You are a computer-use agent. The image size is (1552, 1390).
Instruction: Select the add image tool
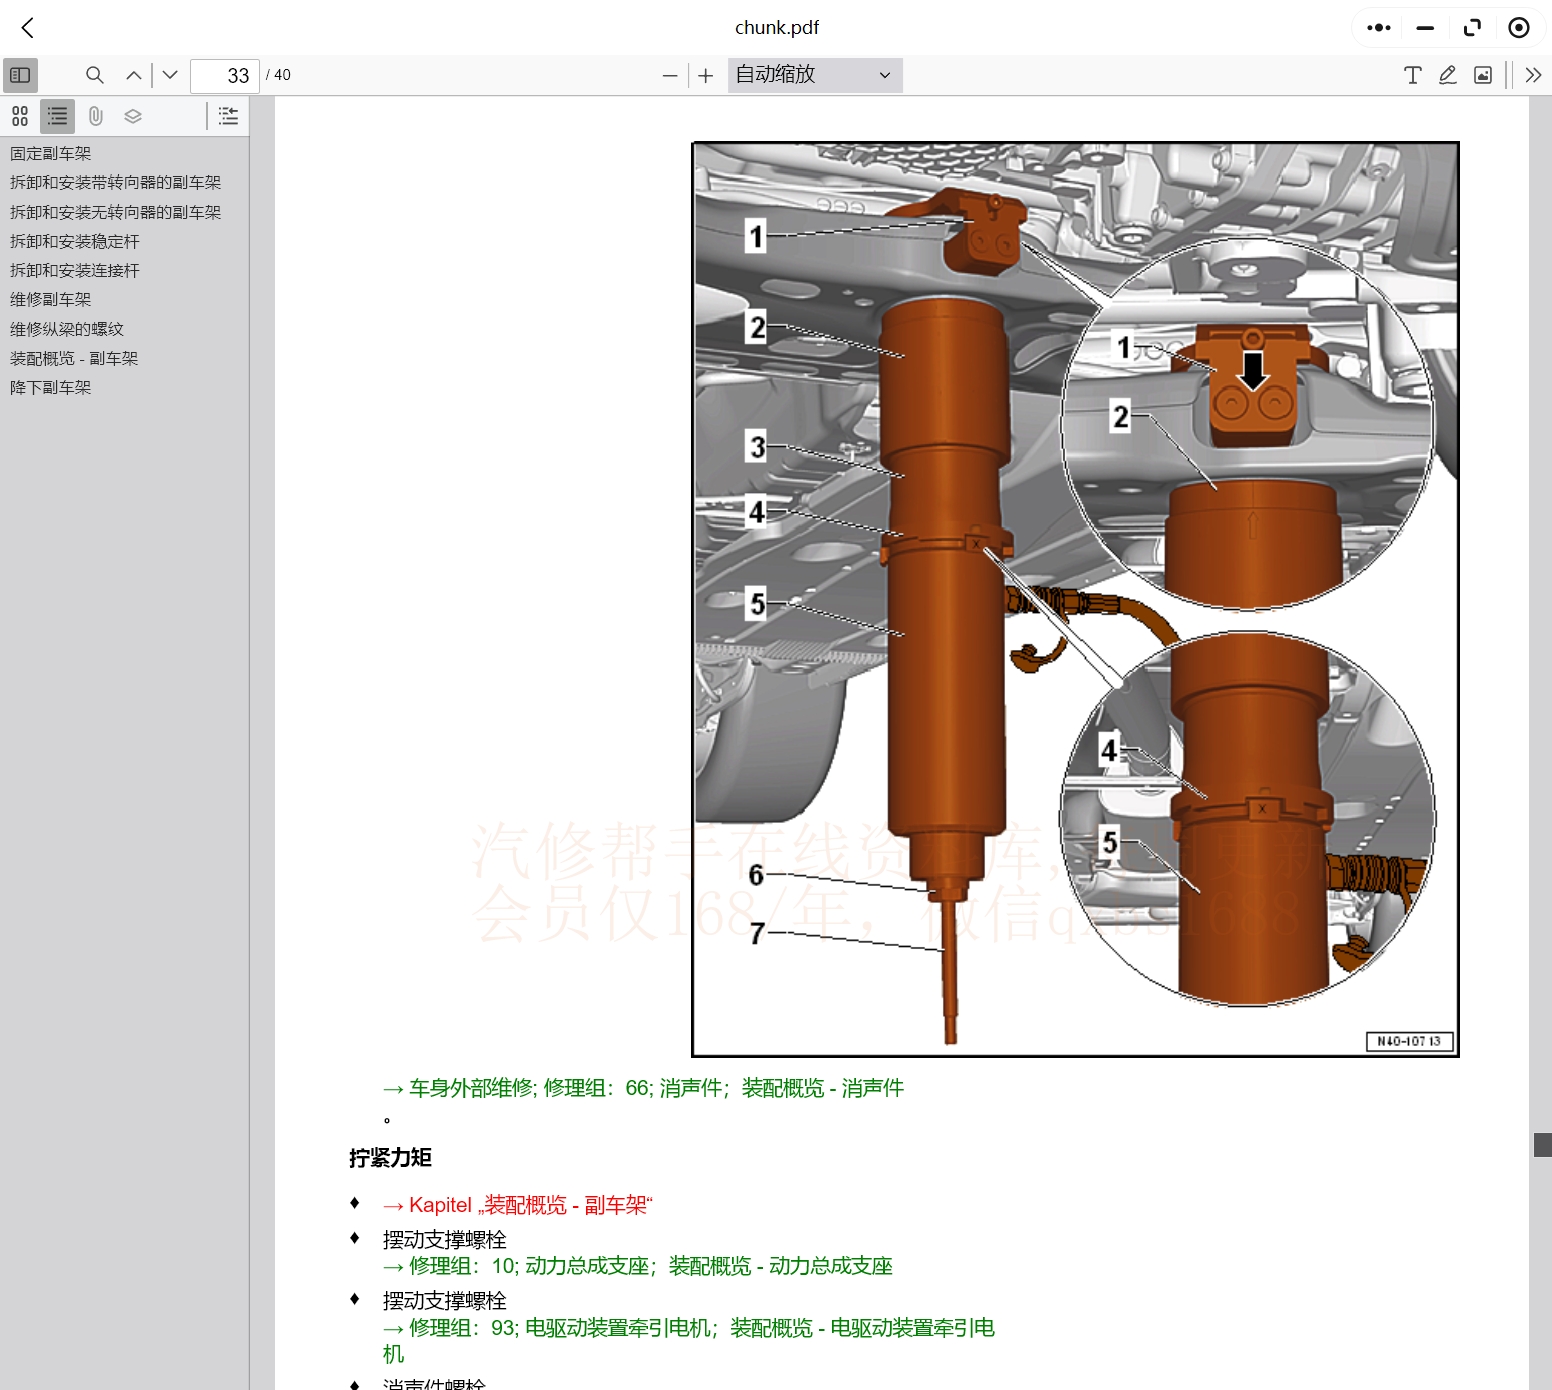(x=1483, y=75)
